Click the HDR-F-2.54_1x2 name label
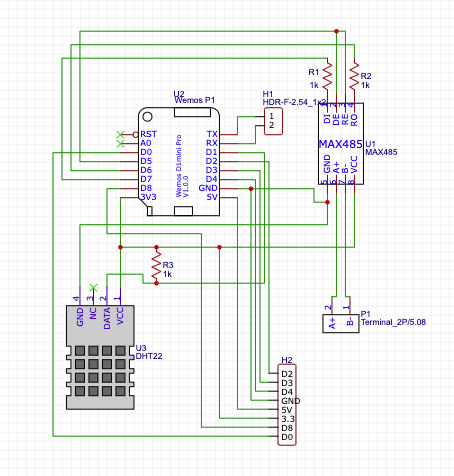Viewport: 454px width, 476px height. (294, 102)
